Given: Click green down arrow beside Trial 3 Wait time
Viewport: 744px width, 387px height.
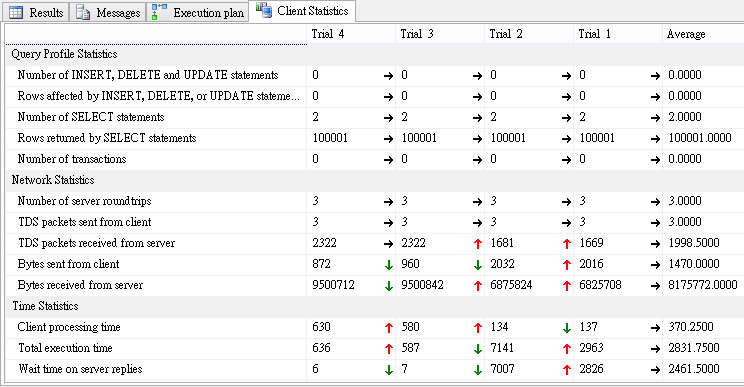Looking at the screenshot, I should pyautogui.click(x=478, y=370).
